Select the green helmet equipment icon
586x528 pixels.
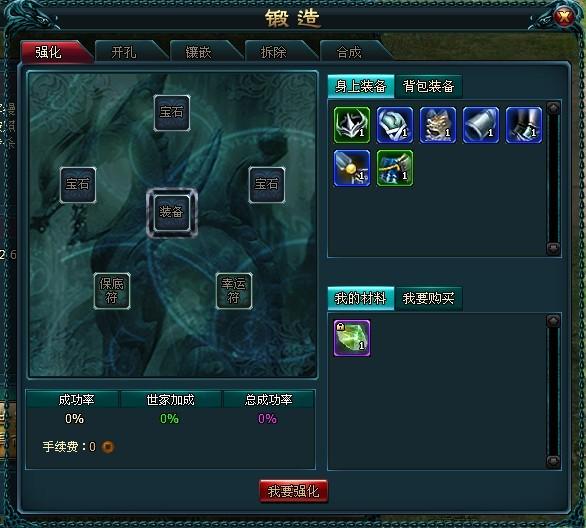tap(352, 125)
